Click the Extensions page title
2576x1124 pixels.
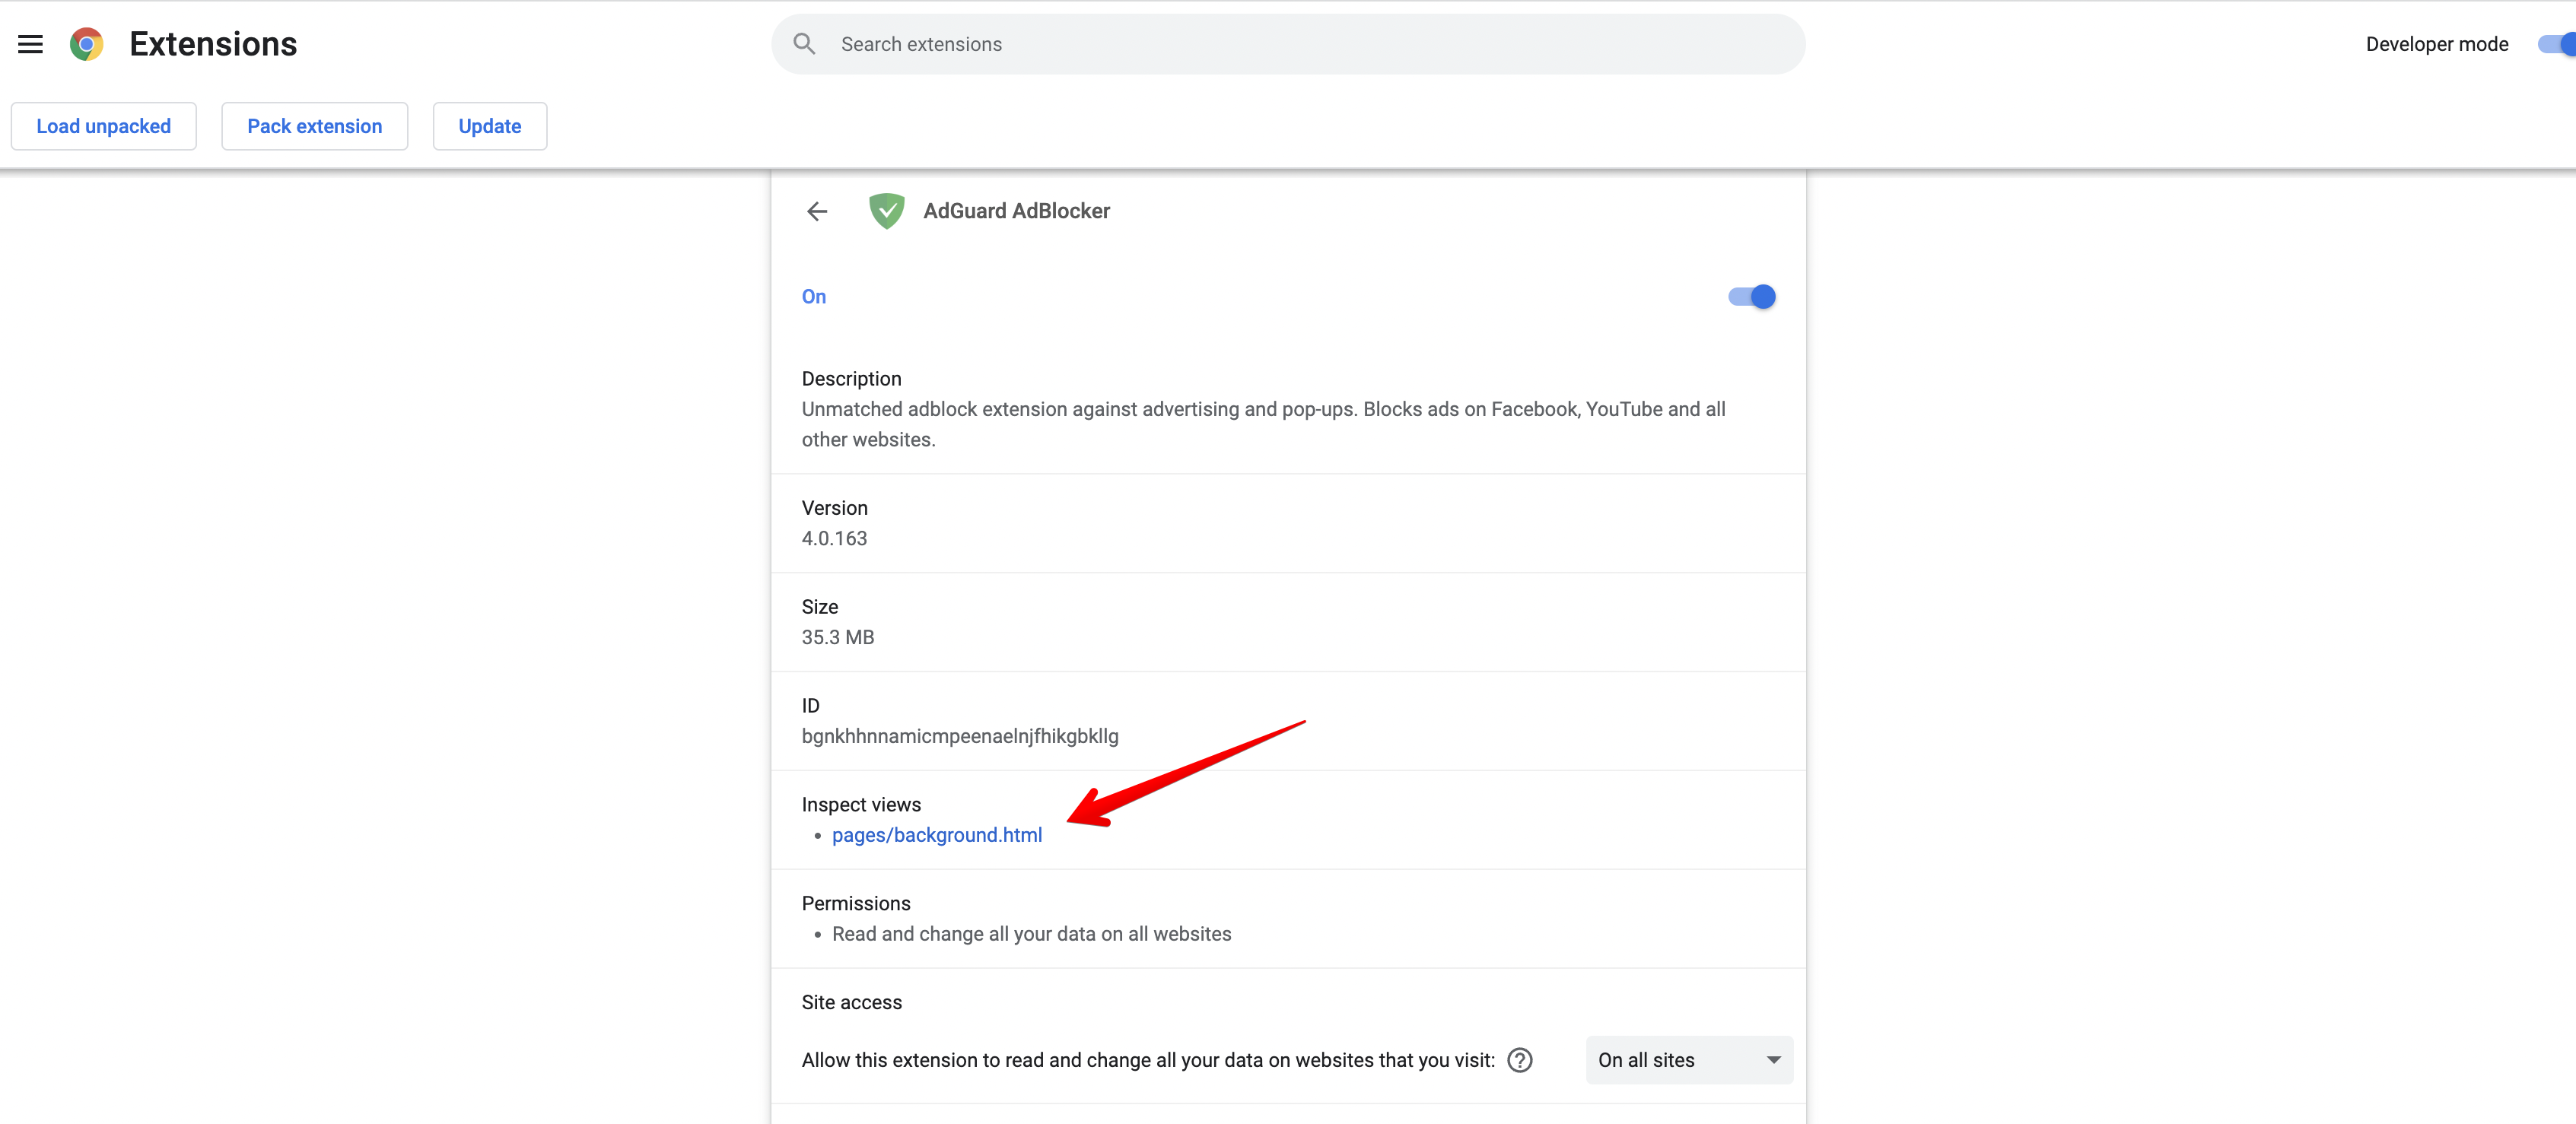[213, 44]
